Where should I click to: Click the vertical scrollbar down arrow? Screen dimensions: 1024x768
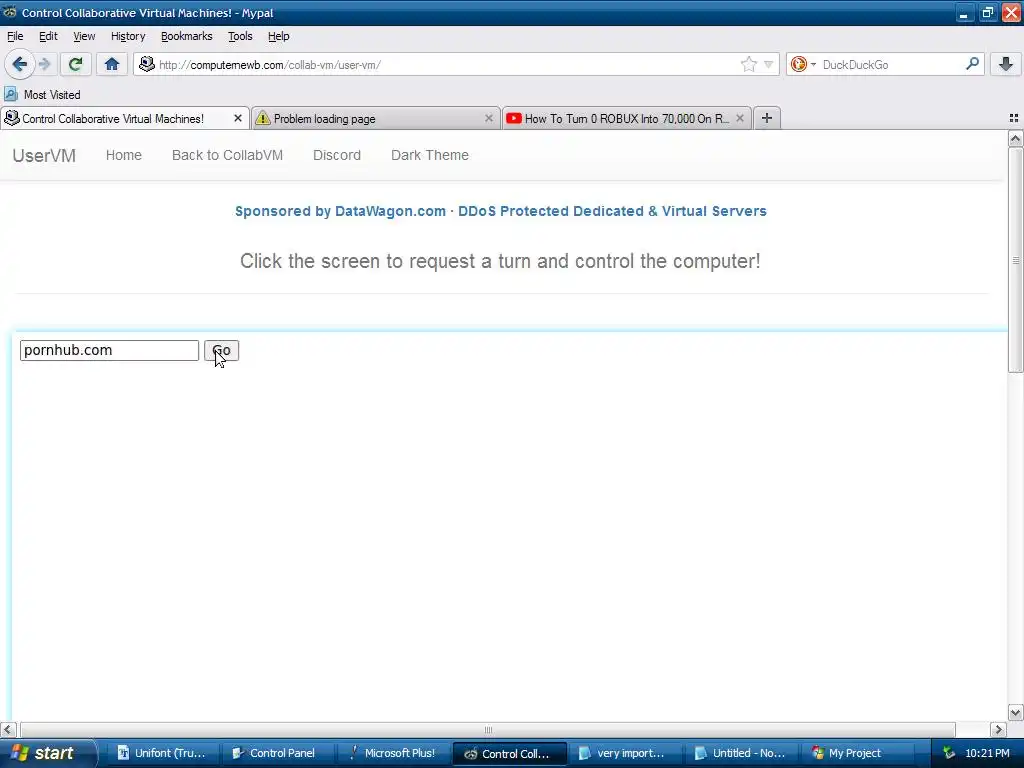[x=1015, y=712]
